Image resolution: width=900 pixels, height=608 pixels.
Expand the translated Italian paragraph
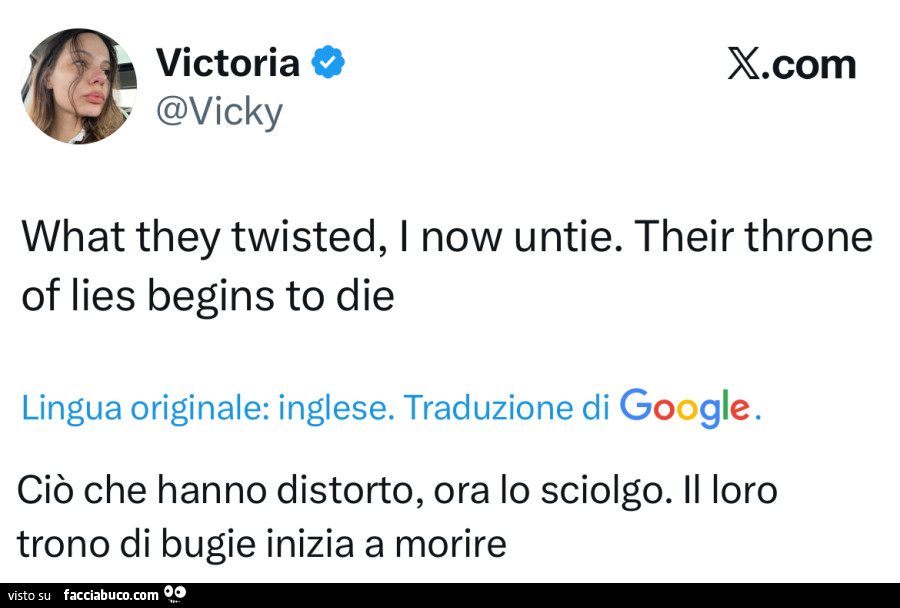[x=400, y=515]
